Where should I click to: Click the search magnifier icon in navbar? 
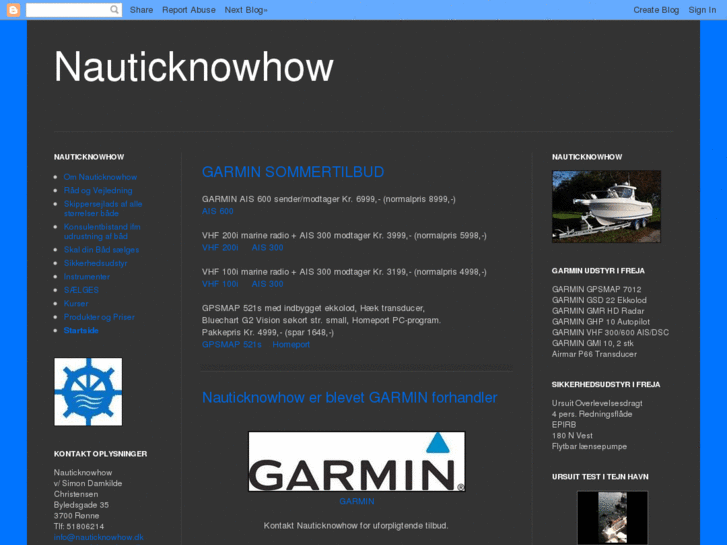pos(114,10)
